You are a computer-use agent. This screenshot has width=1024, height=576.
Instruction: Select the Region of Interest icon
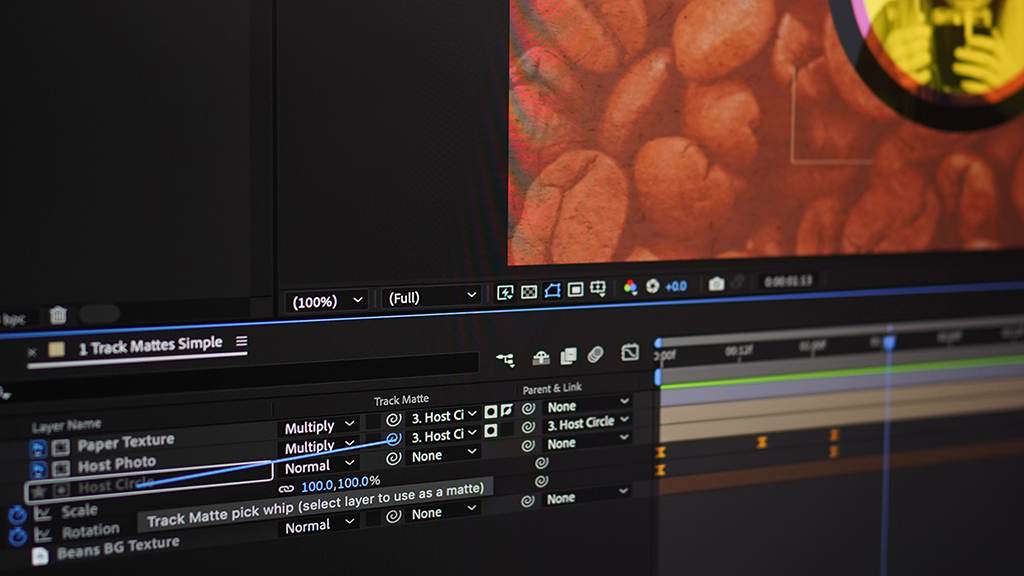click(x=575, y=289)
